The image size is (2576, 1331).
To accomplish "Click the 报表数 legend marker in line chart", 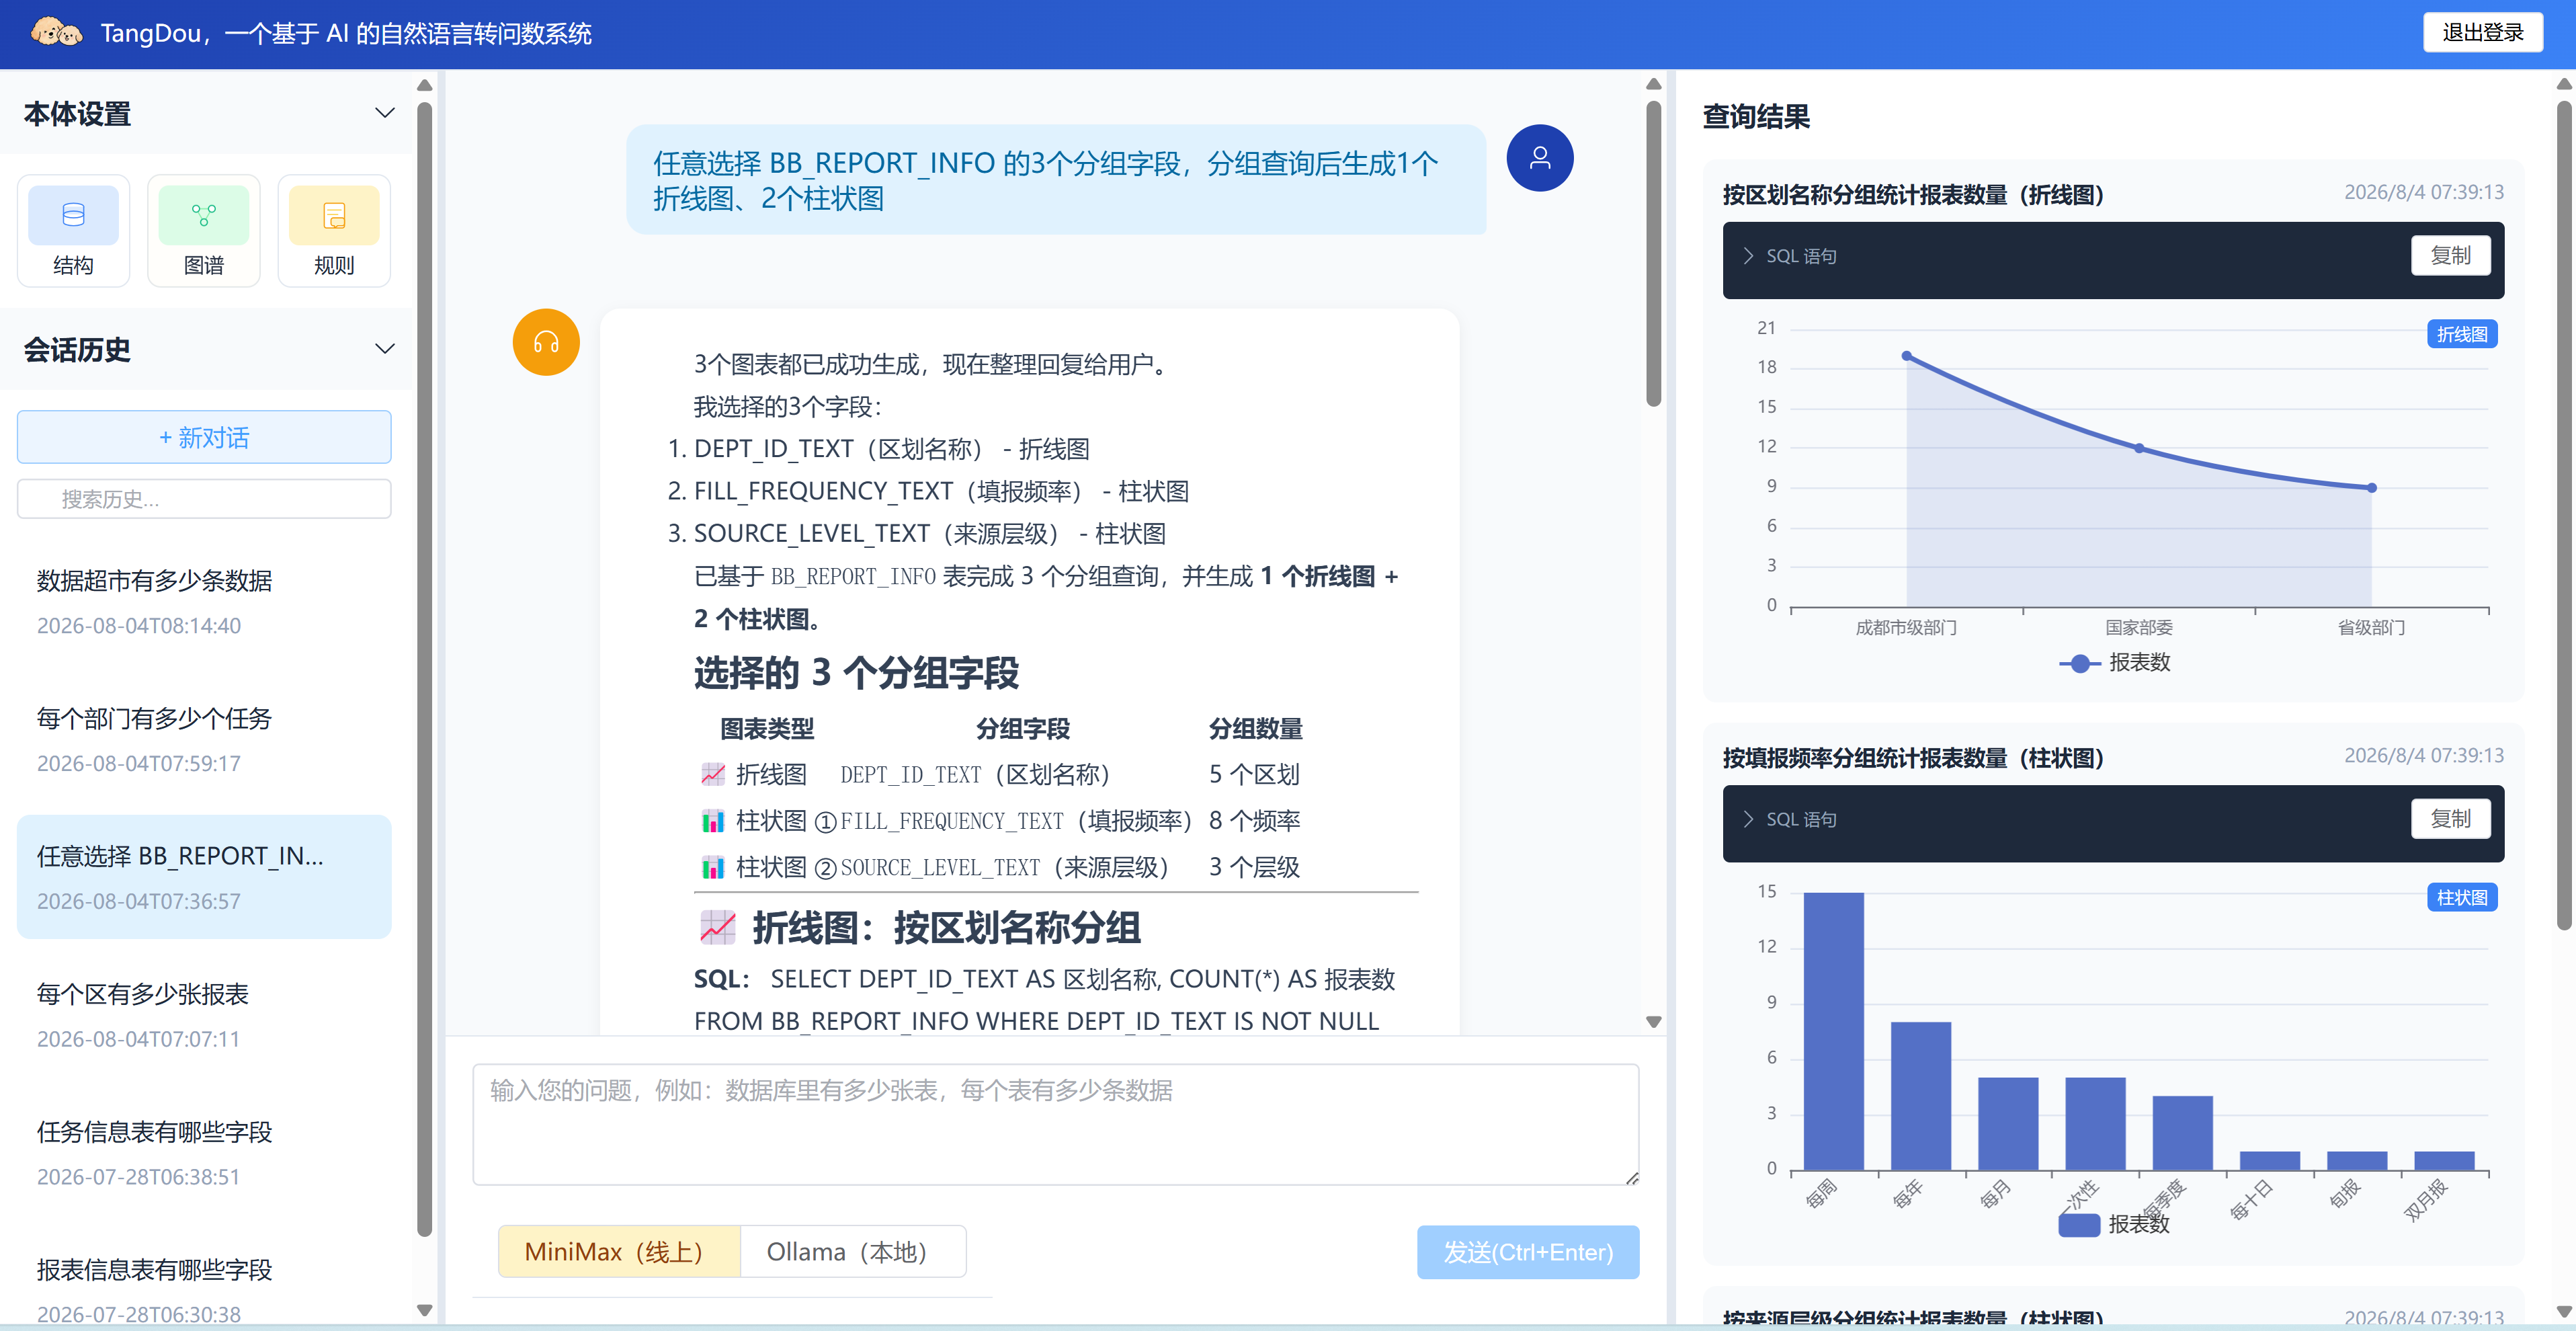I will click(2079, 663).
